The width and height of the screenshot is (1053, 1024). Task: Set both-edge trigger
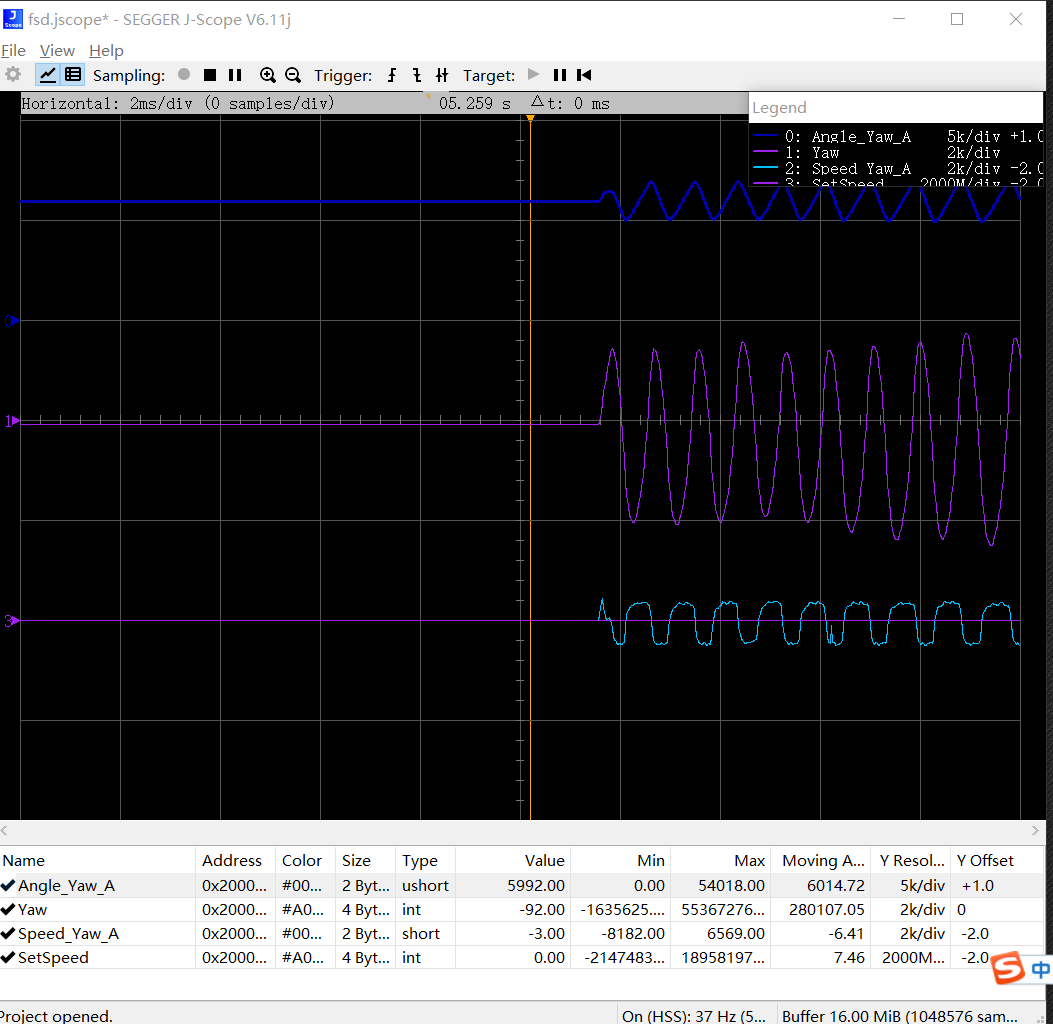(x=442, y=75)
